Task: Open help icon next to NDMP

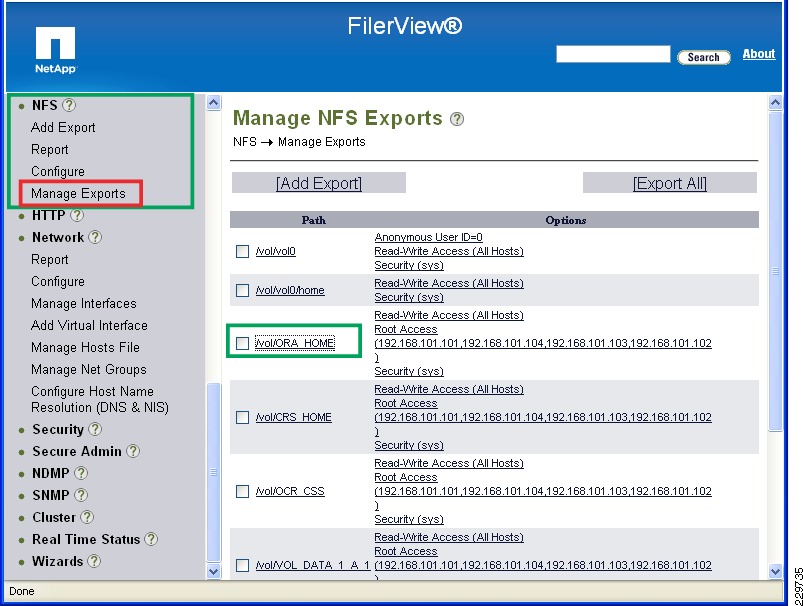Action: tap(81, 473)
